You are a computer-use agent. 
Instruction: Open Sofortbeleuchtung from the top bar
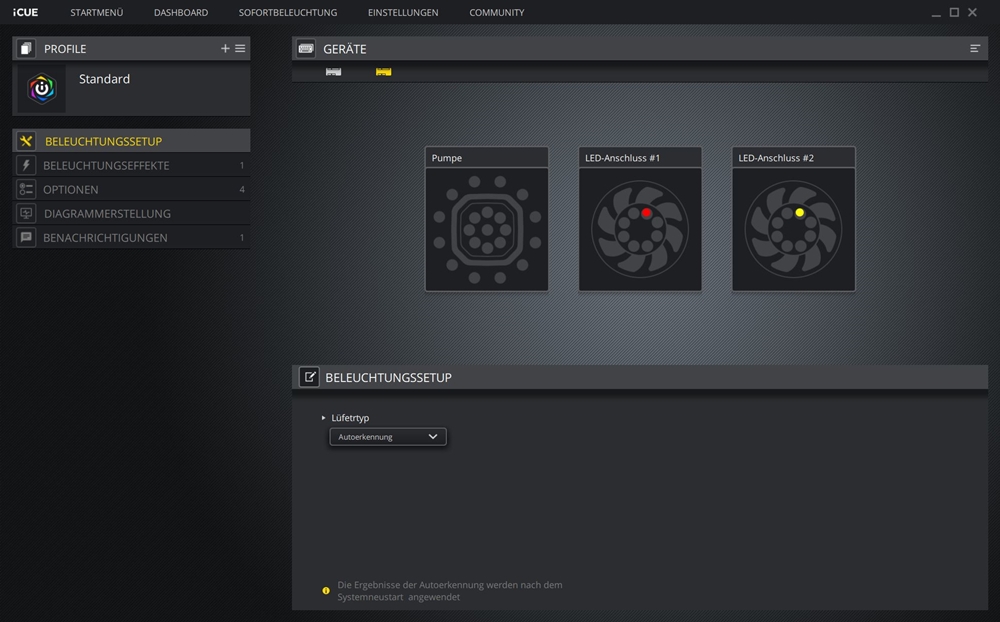tap(288, 13)
